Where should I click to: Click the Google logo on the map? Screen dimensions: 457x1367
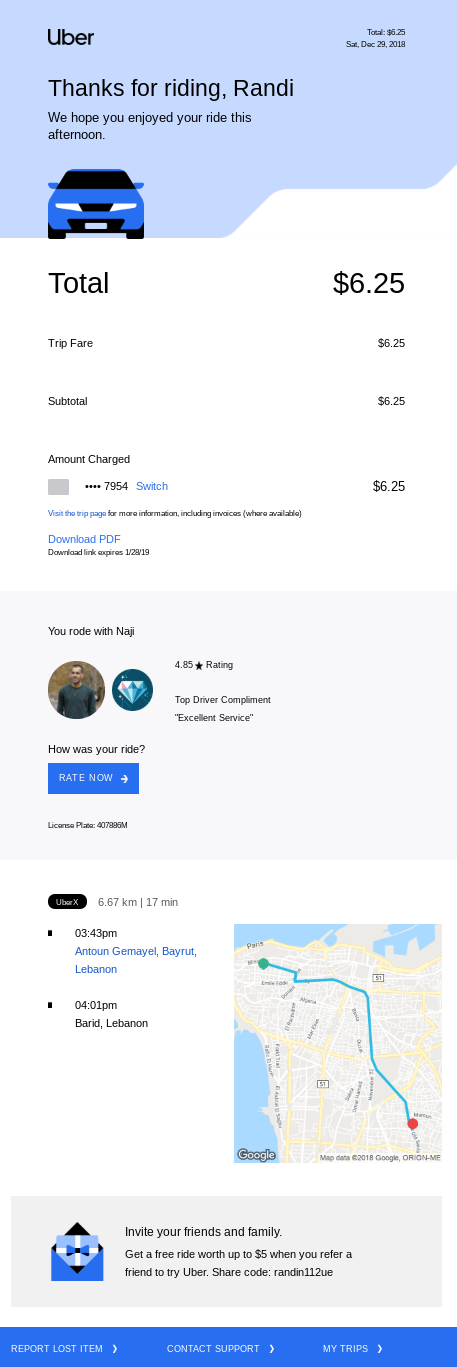pyautogui.click(x=256, y=1155)
